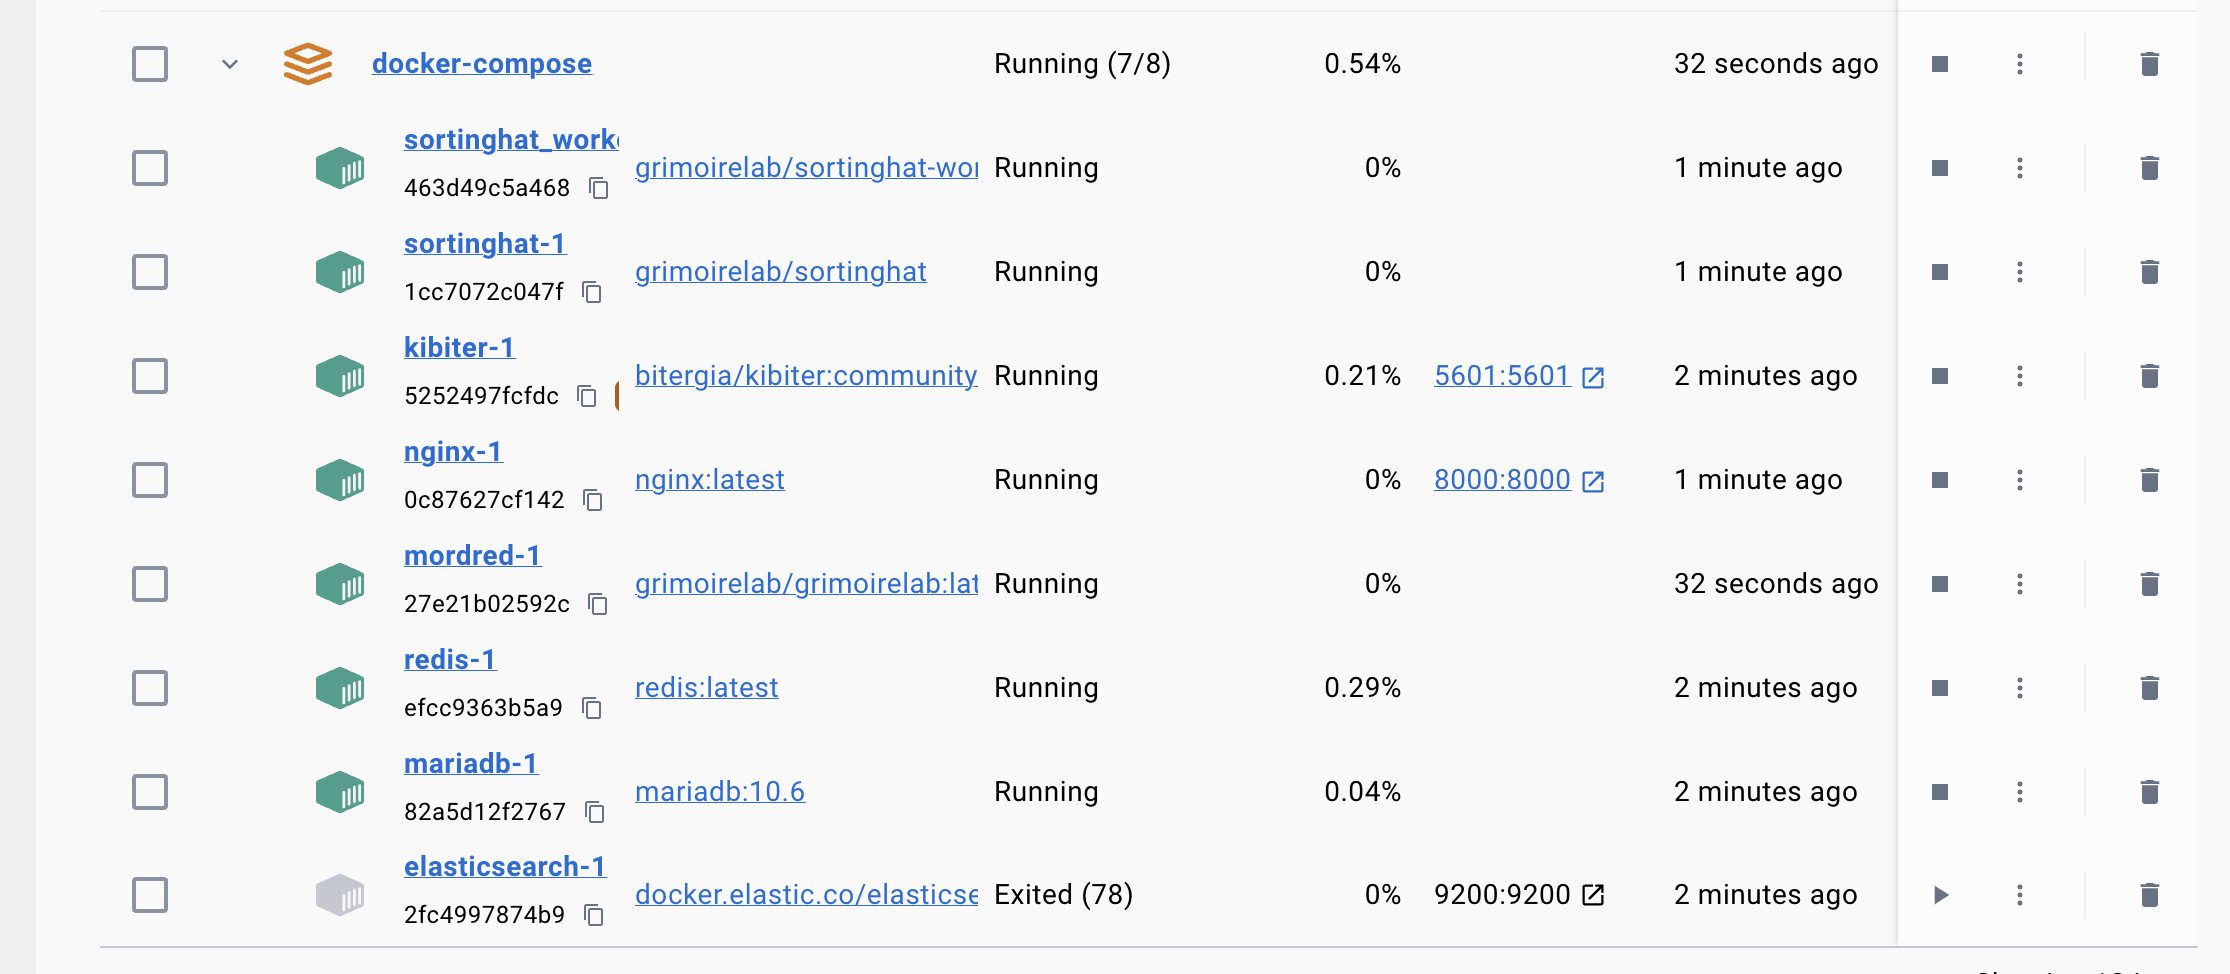Image resolution: width=2230 pixels, height=974 pixels.
Task: Copy the container ID of sortinghat-1
Action: (x=591, y=292)
